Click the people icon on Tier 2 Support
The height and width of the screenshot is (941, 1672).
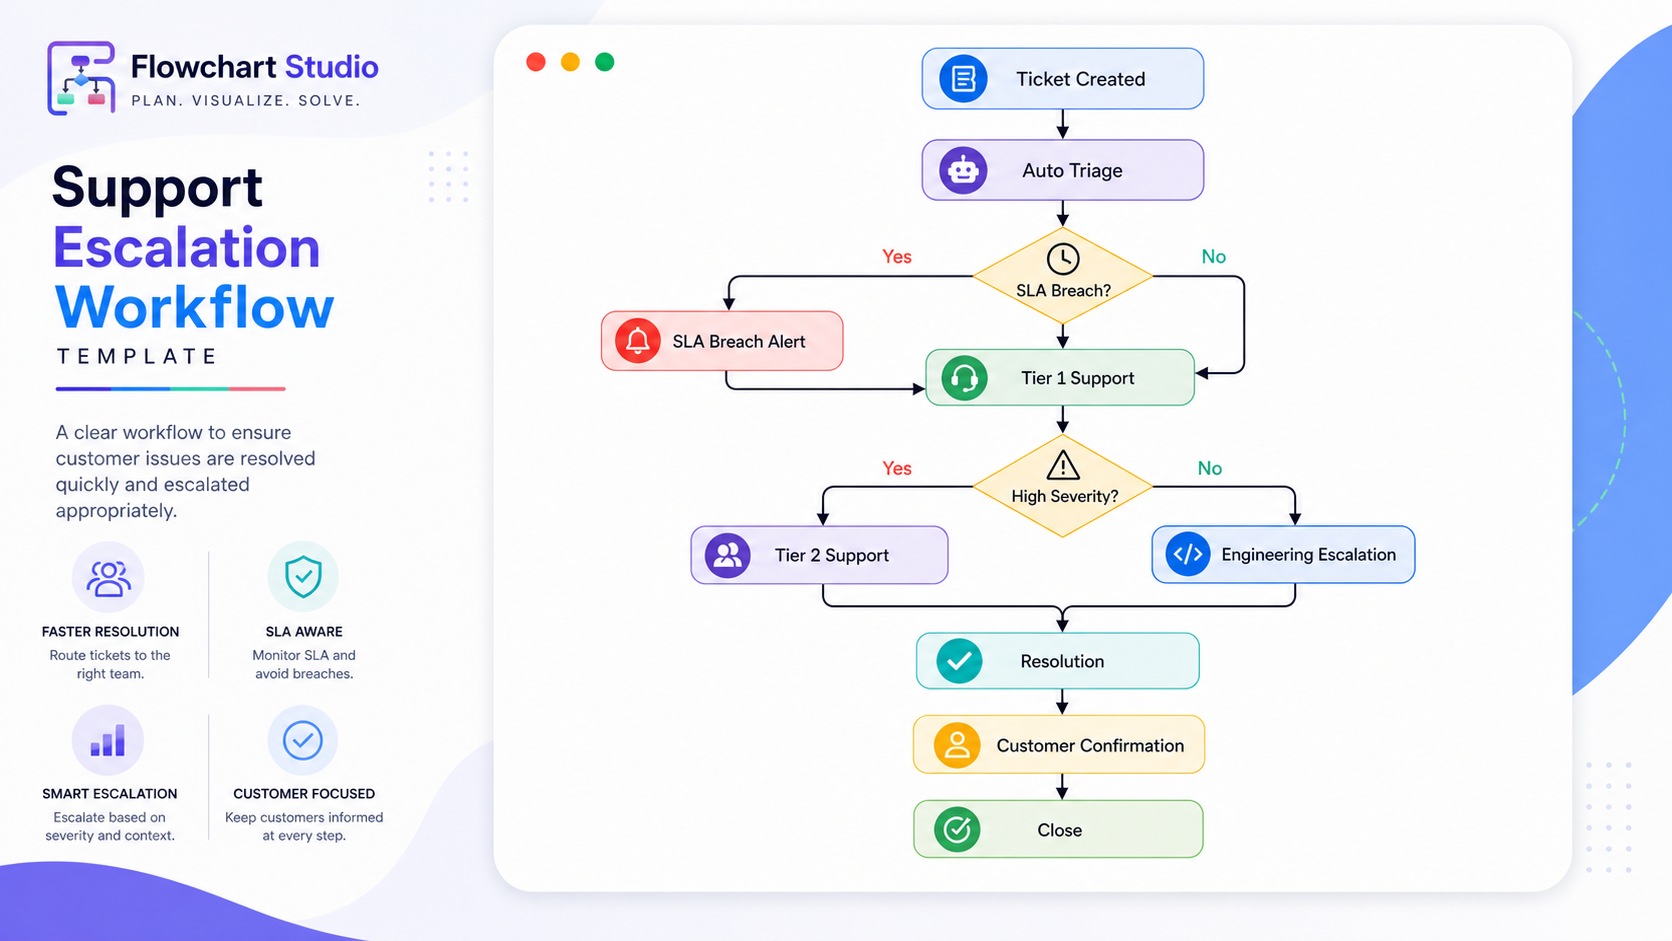(728, 555)
